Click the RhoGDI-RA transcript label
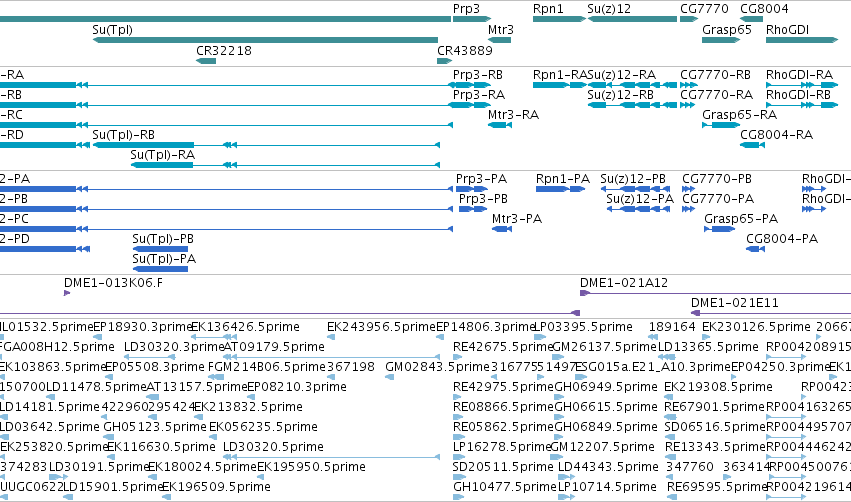 [799, 75]
